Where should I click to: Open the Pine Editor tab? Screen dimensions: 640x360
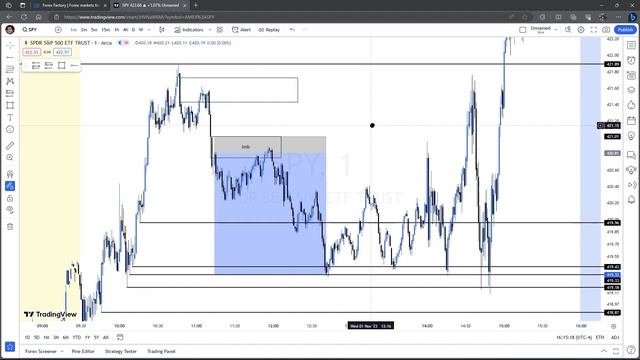[x=83, y=351]
